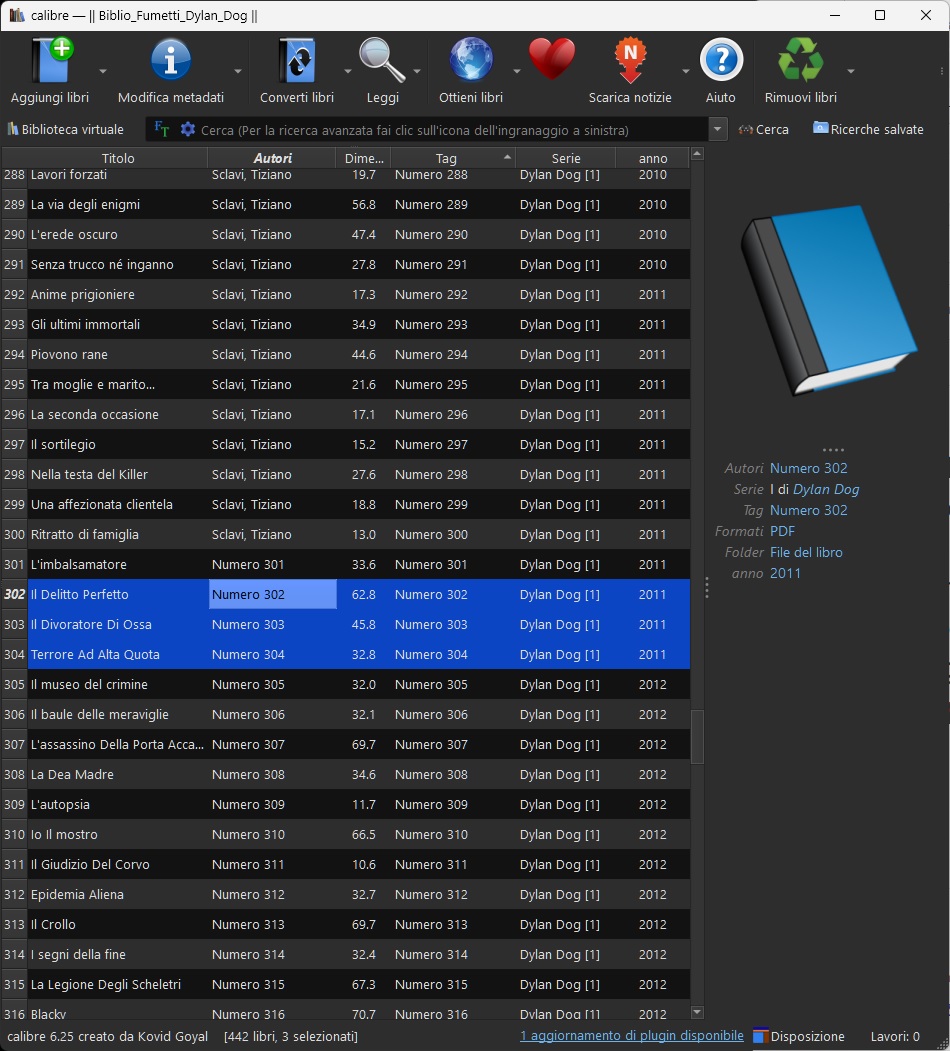Expand Leggi dropdown arrow
950x1051 pixels.
[416, 71]
